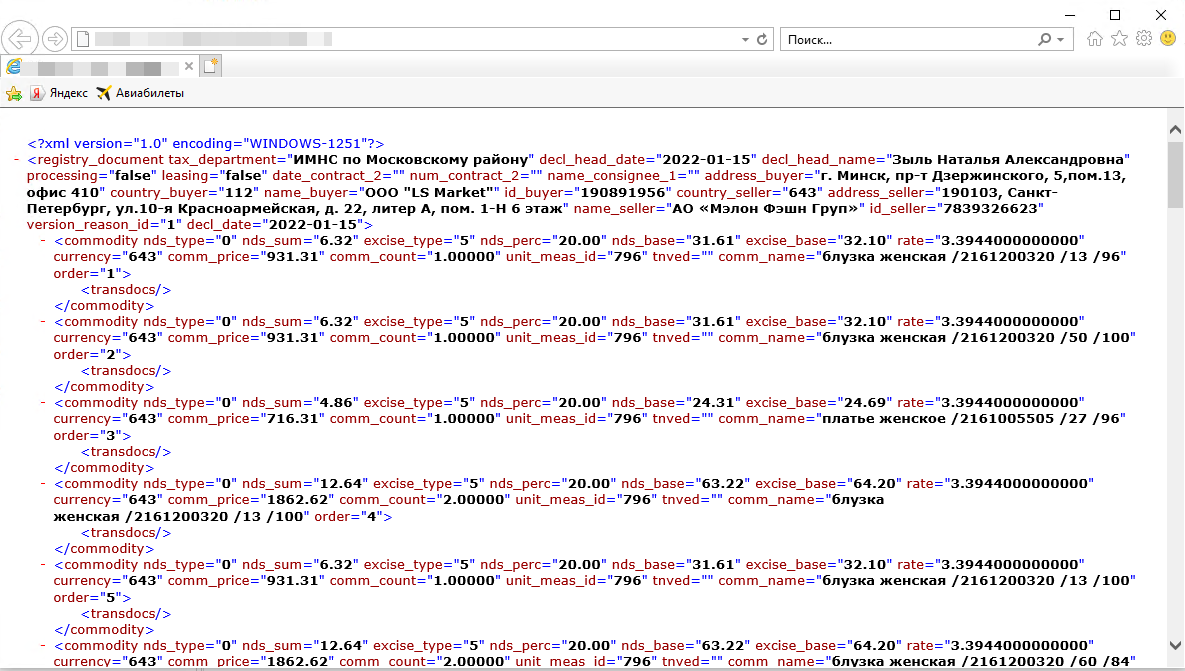
Task: Open a new blank tab
Action: 210,67
